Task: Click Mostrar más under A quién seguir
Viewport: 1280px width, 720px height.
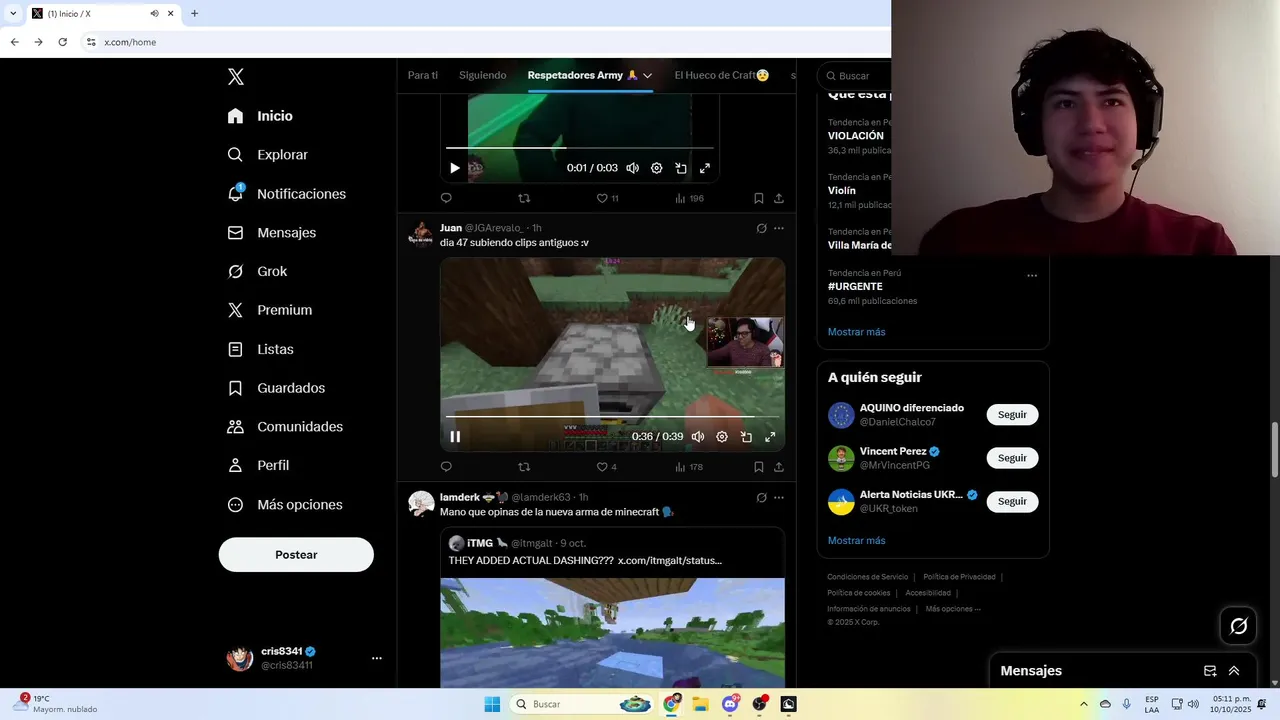Action: tap(856, 541)
